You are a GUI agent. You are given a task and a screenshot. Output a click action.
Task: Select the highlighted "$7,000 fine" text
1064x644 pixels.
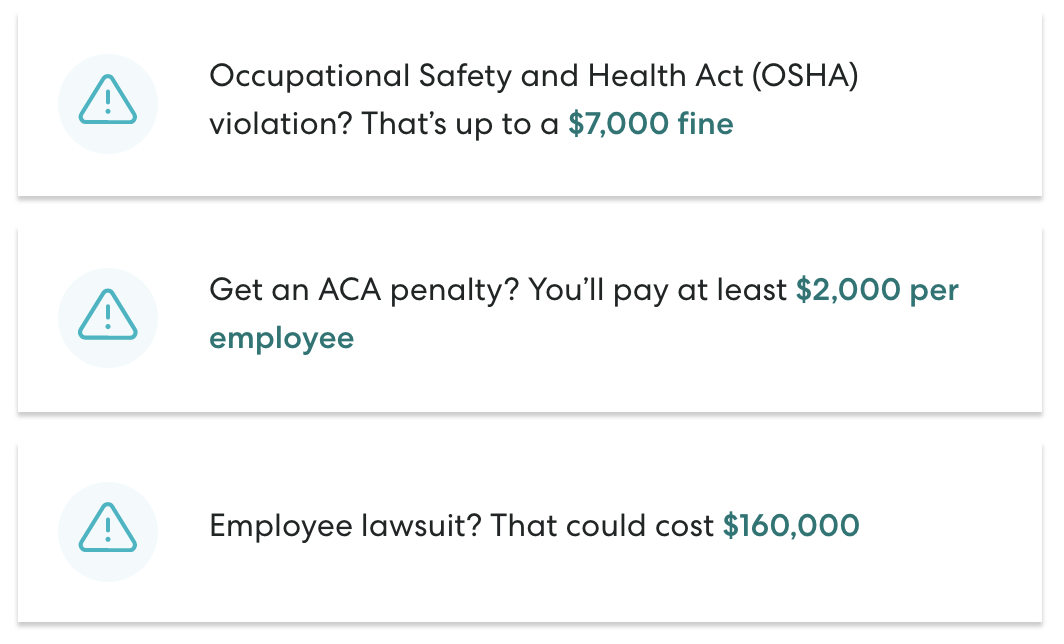[651, 124]
